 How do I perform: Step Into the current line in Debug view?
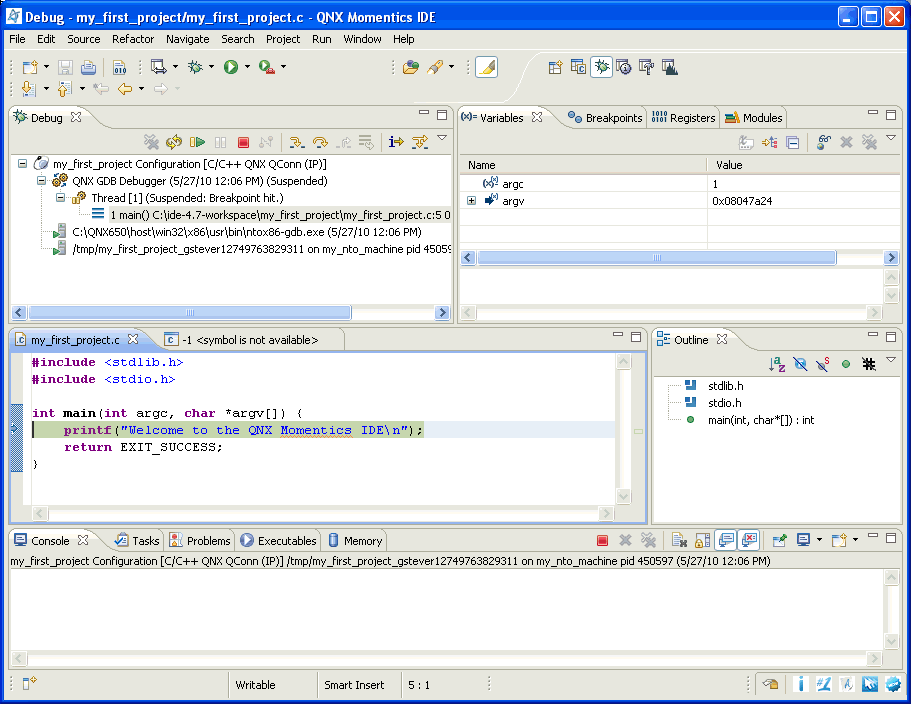(295, 140)
